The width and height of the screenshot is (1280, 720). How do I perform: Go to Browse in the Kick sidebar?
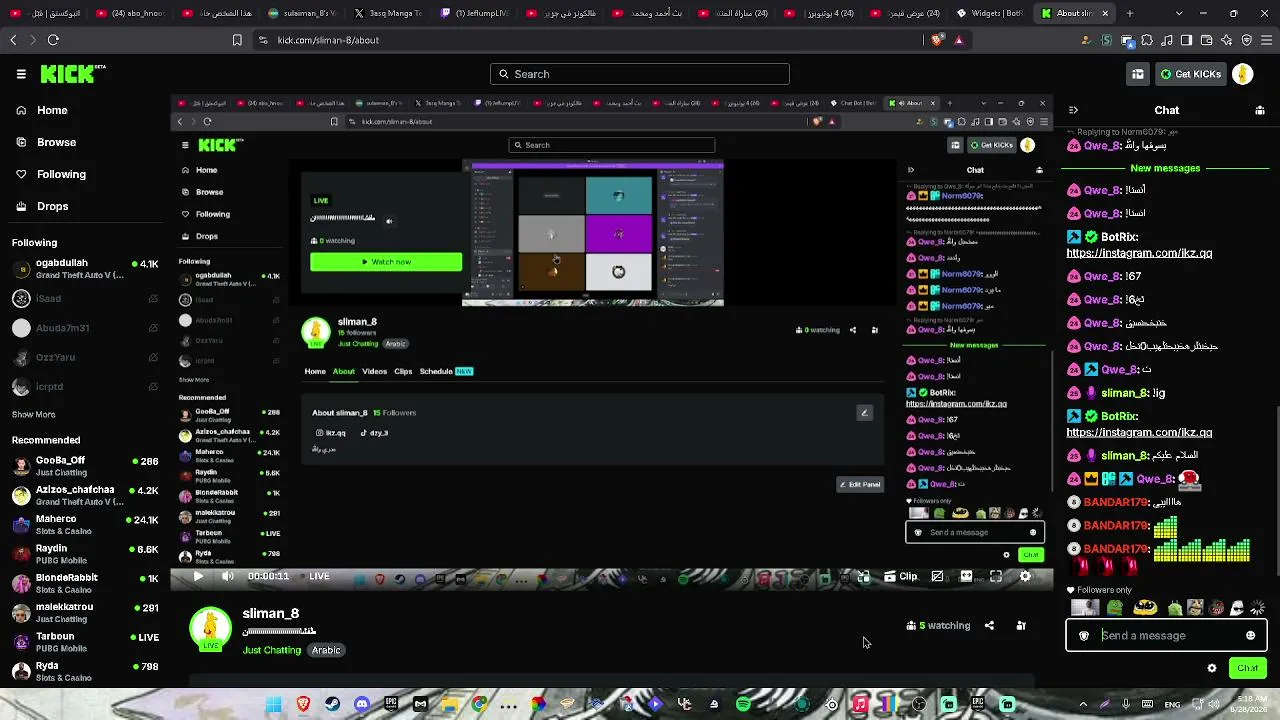[56, 142]
